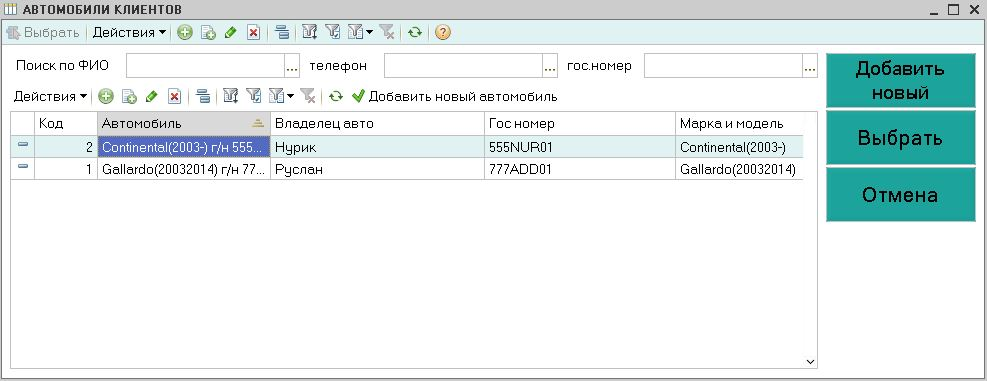The width and height of the screenshot is (987, 381).
Task: Click Добавить новый автомобиль with green checkmark
Action: coord(454,96)
